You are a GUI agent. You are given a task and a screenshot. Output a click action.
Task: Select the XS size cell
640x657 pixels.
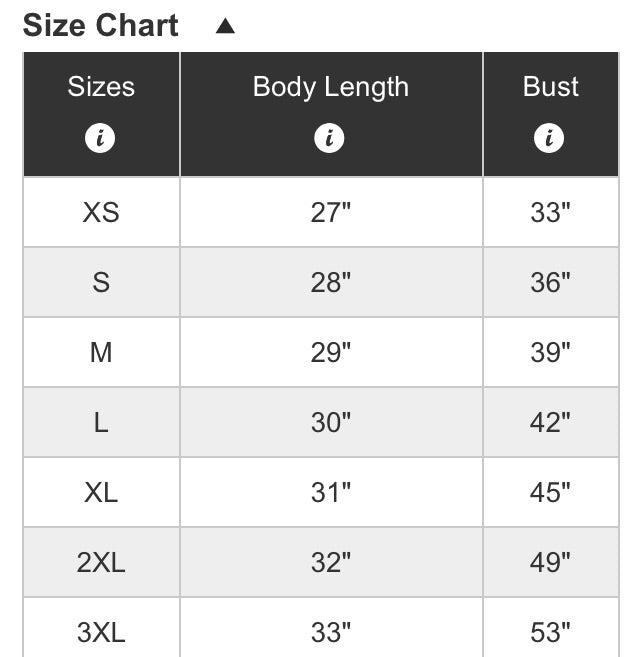101,212
